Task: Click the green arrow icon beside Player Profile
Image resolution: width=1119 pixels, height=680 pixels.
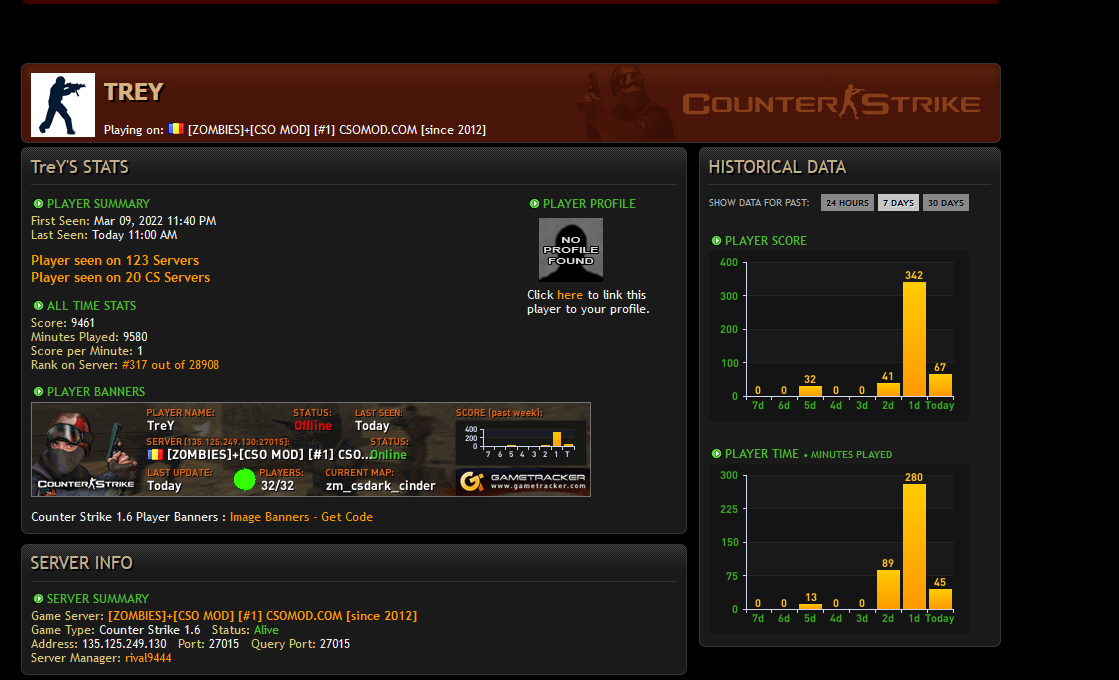Action: (x=535, y=204)
